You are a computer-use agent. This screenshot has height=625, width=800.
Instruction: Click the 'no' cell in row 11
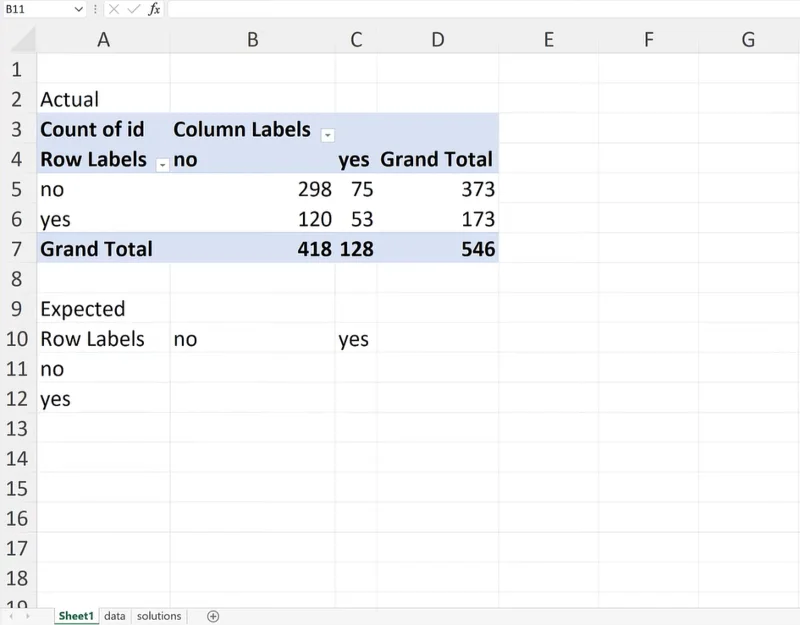(103, 369)
